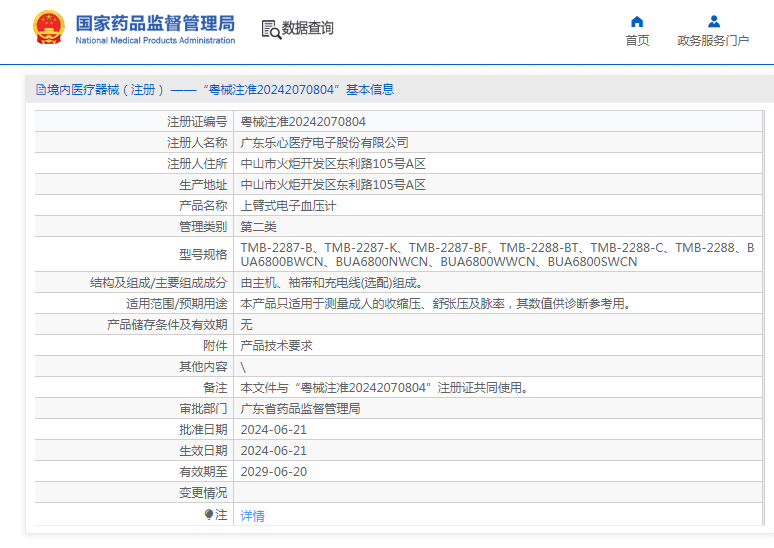Click the 变更情况 row label
Image resolution: width=774 pixels, height=548 pixels.
pos(203,493)
